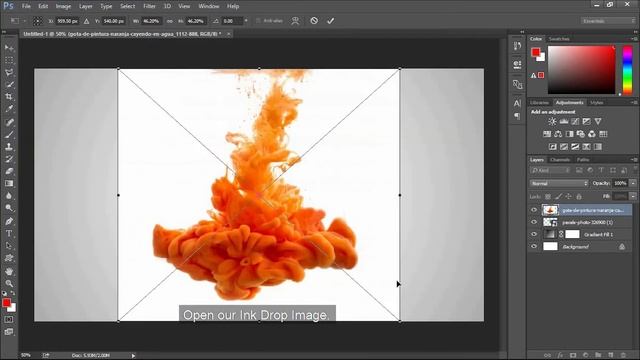Click the foreground color swatch in toolbar
640x360 pixels.
(6, 303)
